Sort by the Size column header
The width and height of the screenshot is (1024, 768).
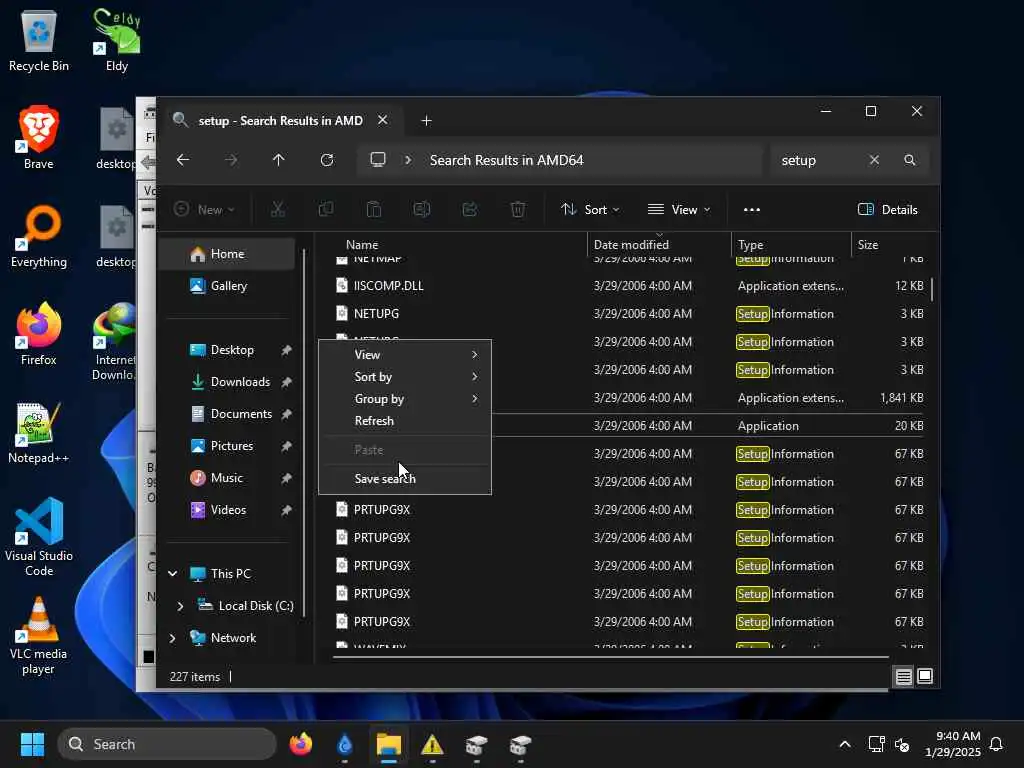tap(867, 245)
